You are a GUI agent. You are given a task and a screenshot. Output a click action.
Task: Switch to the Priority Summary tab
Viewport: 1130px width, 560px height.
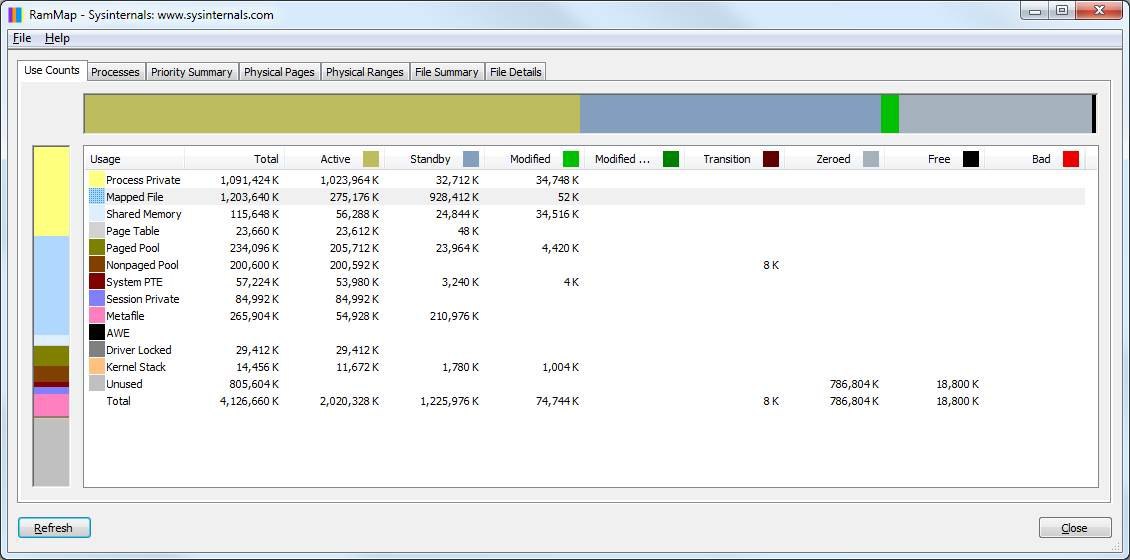pos(192,72)
